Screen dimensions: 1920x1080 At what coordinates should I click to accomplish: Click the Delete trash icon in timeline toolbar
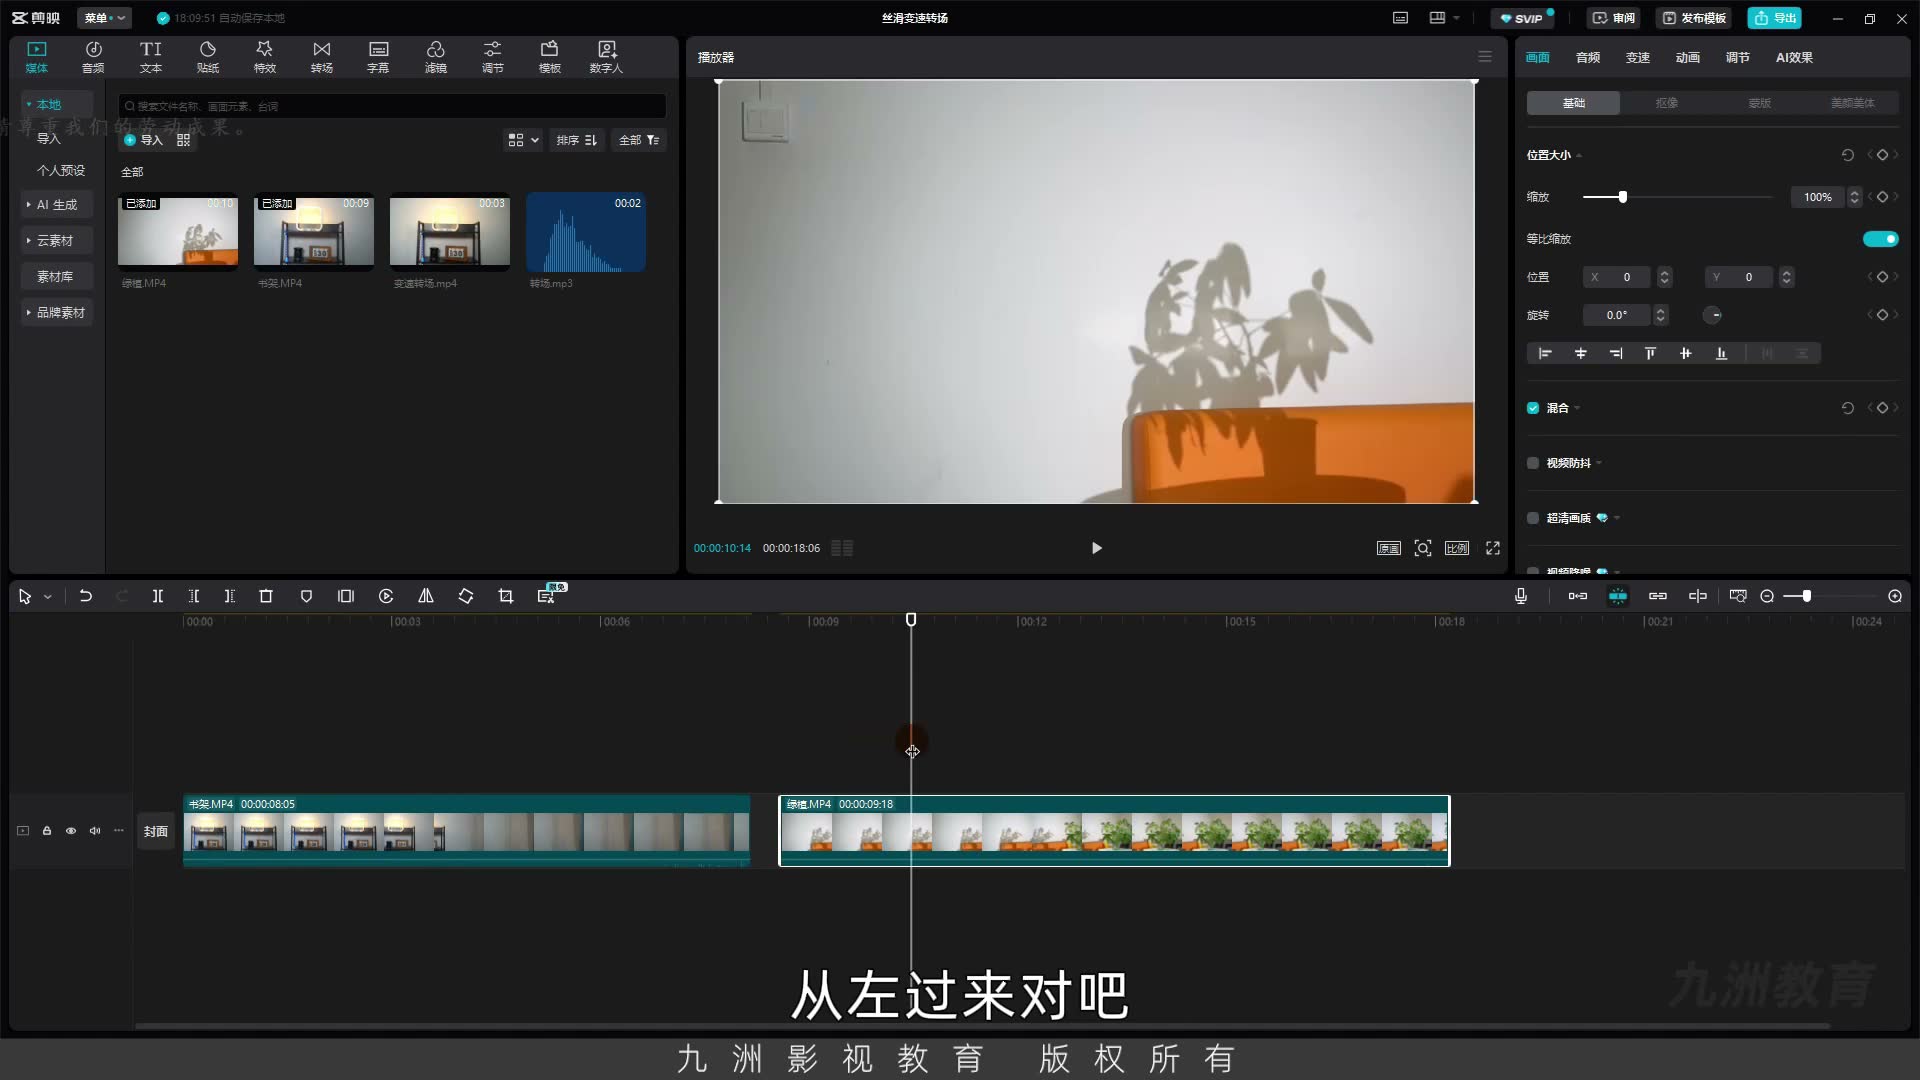(x=266, y=596)
